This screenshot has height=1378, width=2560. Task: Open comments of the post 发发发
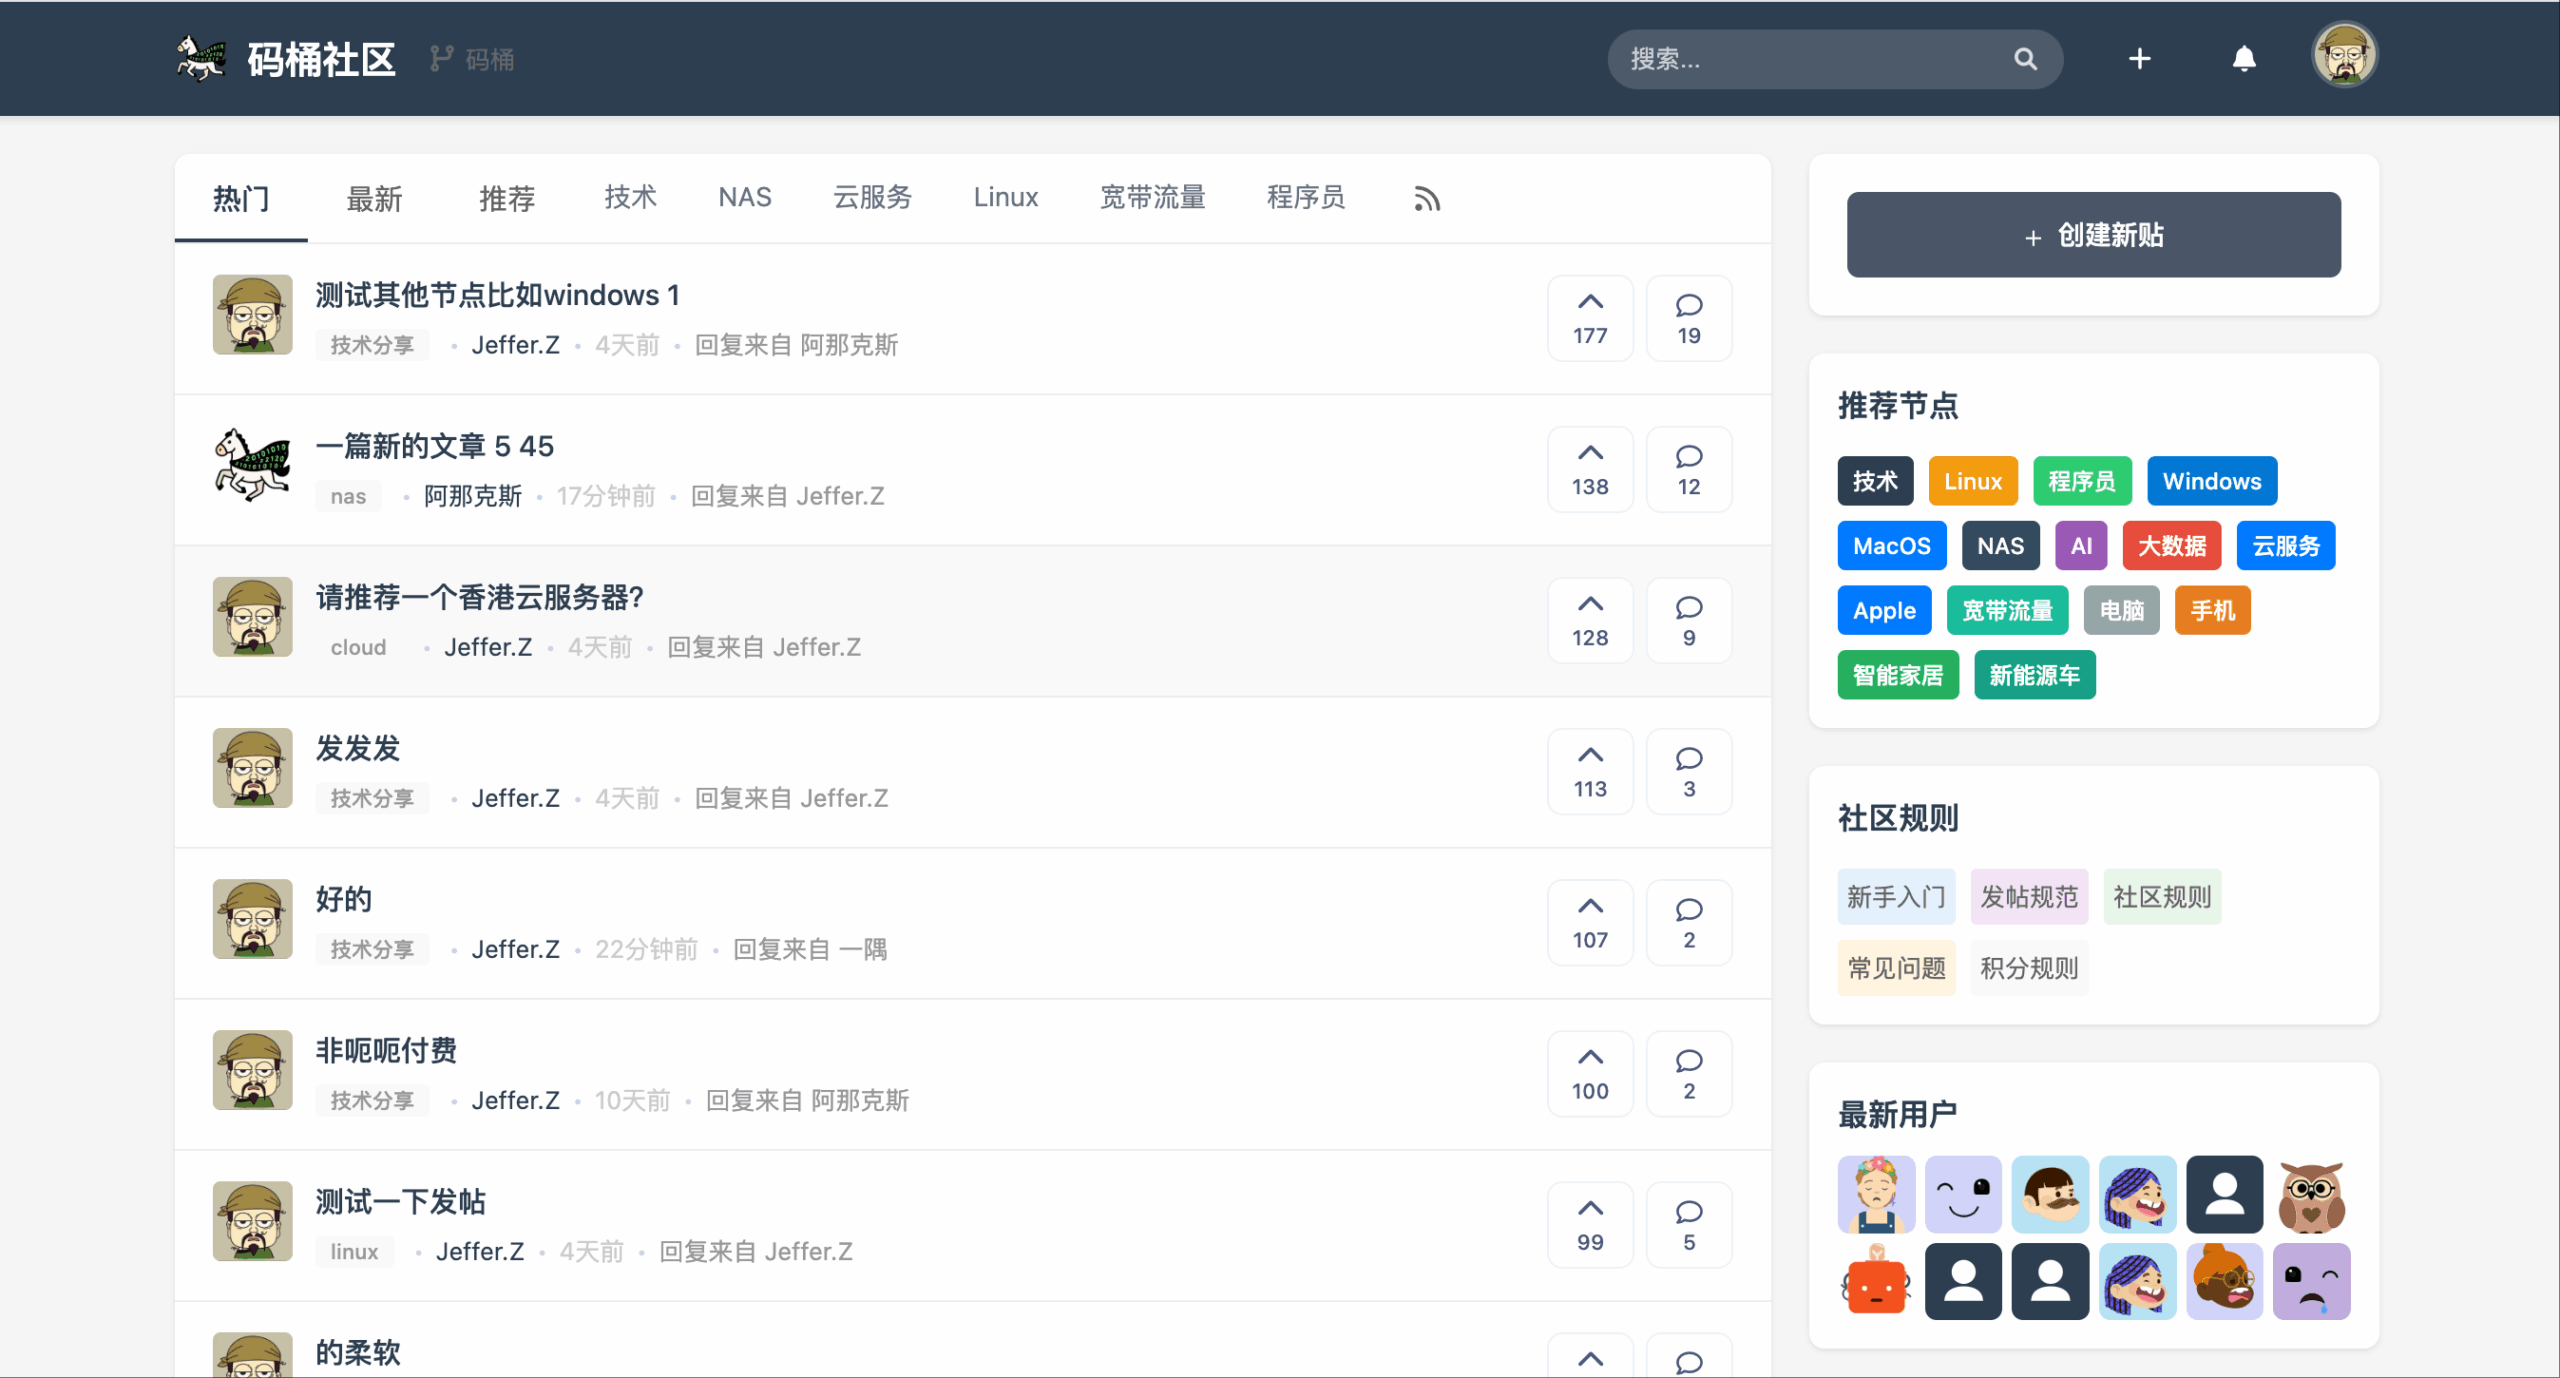point(1689,771)
